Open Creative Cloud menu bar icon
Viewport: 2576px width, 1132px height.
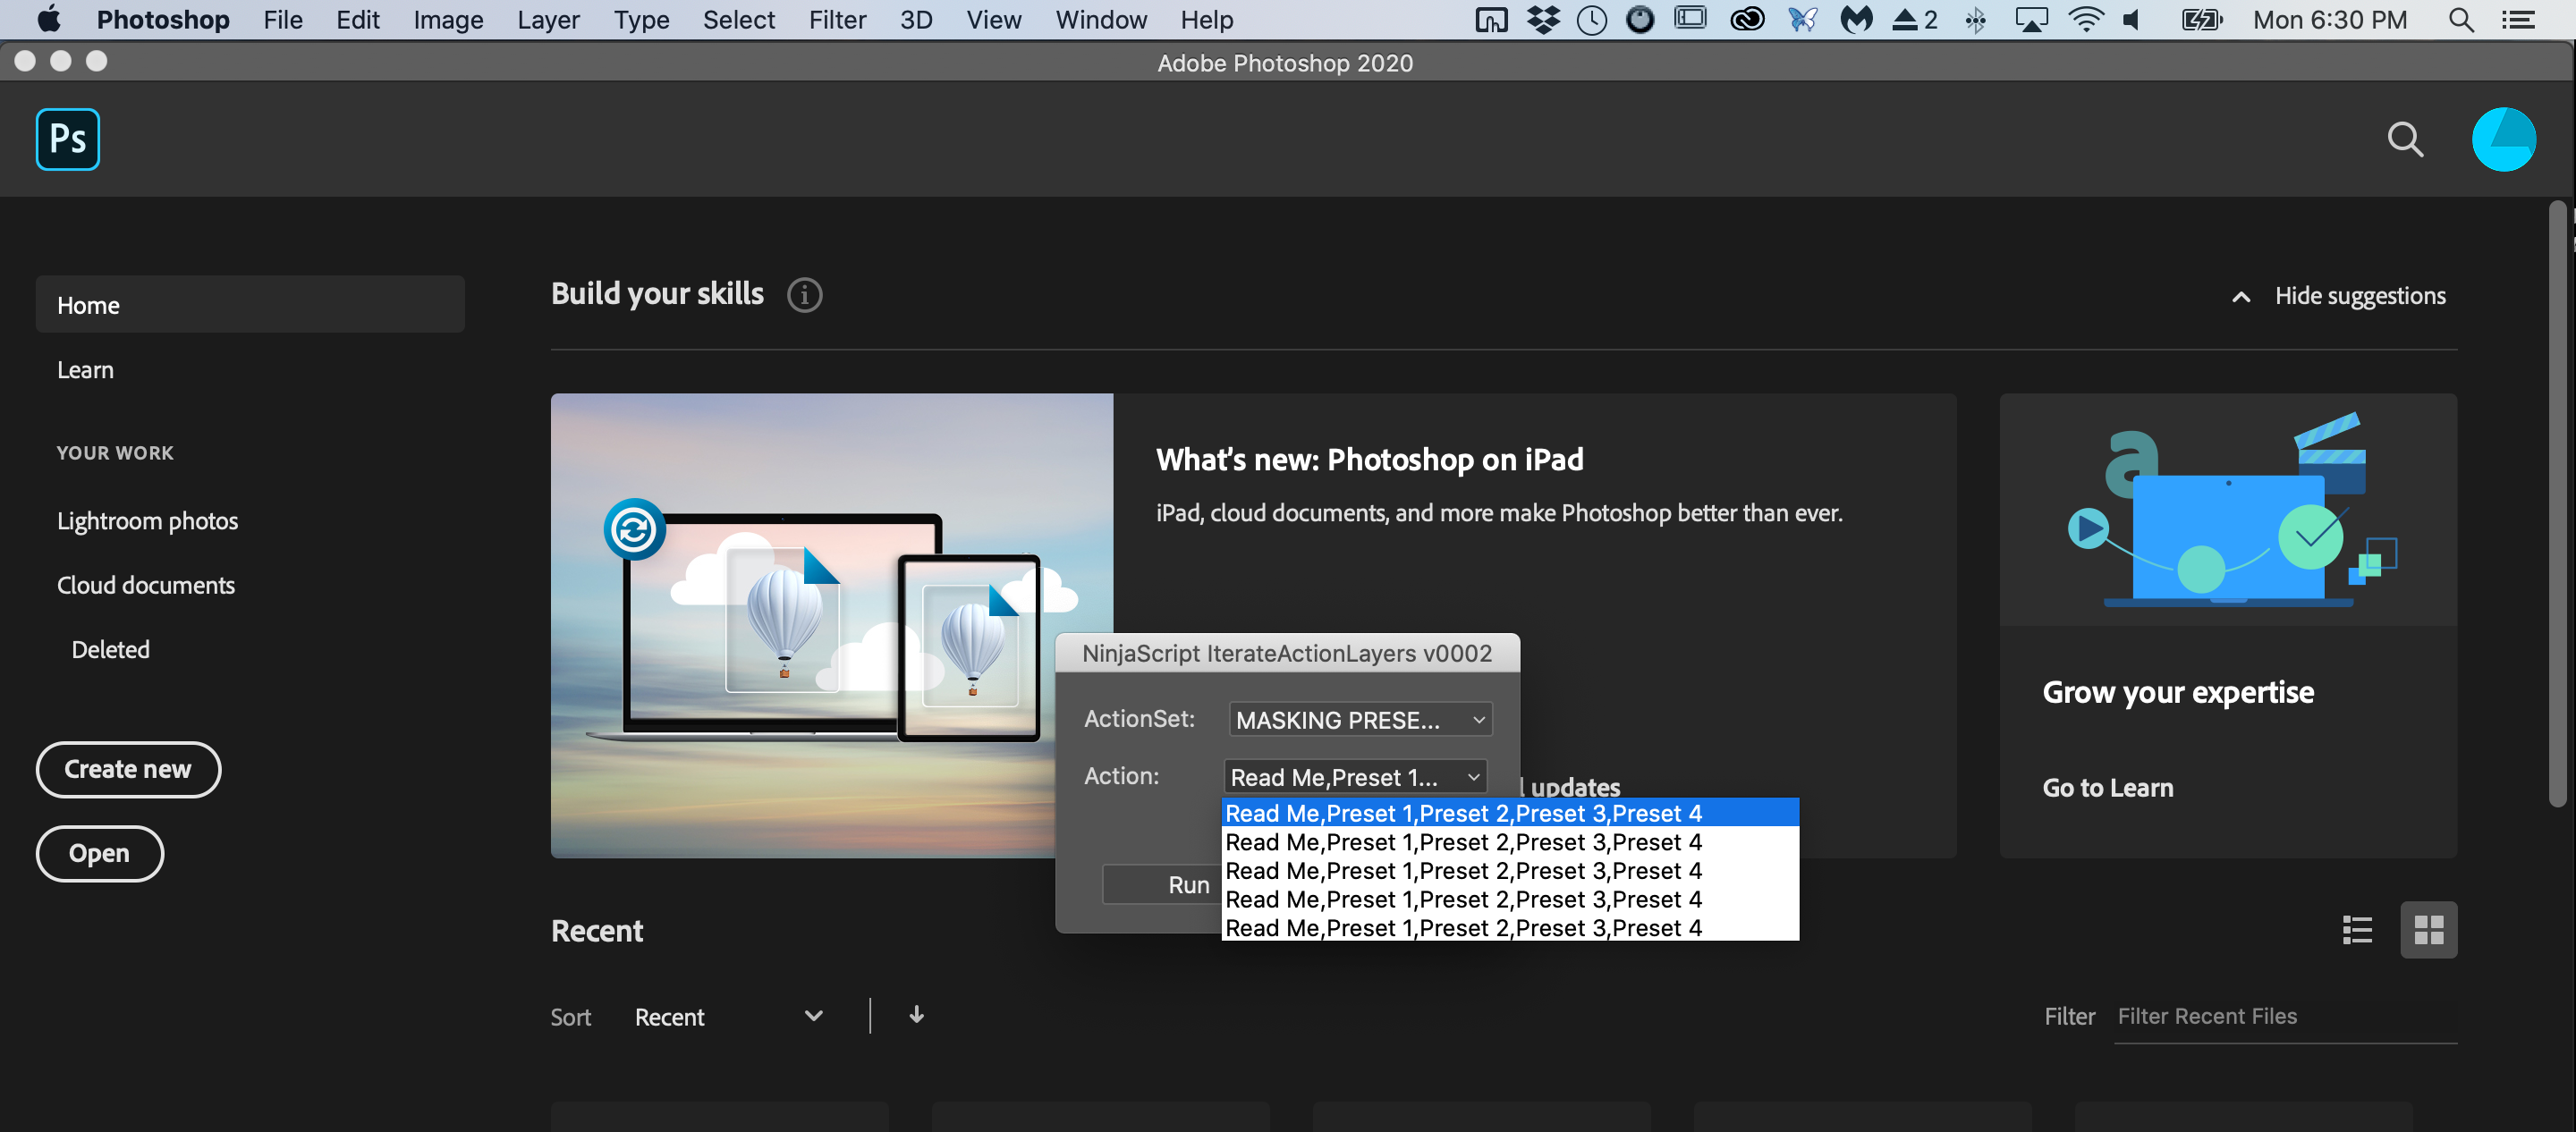tap(1747, 19)
